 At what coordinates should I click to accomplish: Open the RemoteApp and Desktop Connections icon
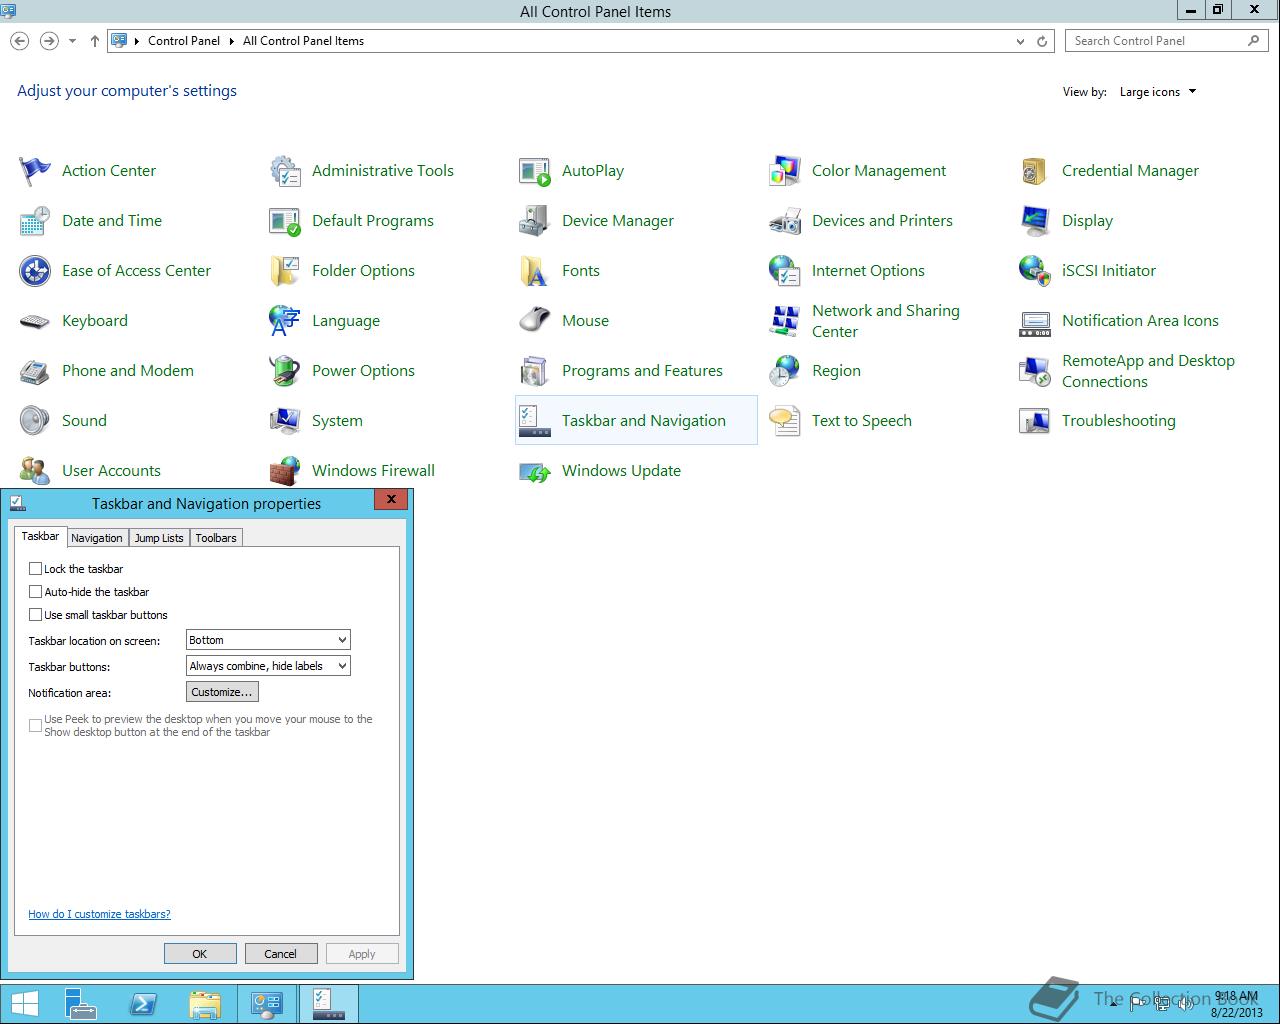coord(1035,371)
